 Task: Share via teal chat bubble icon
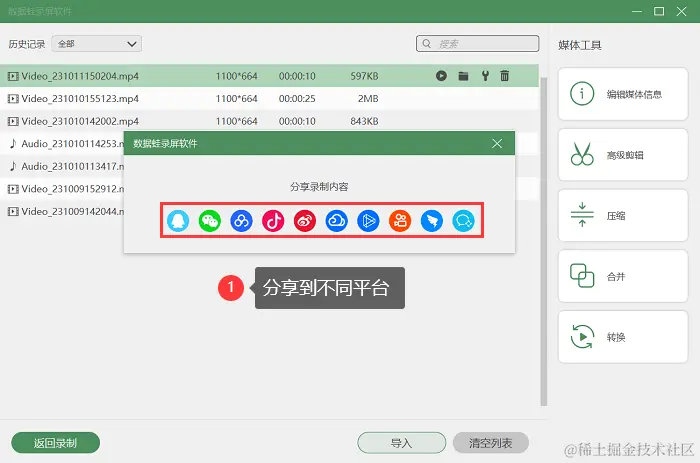coord(463,221)
